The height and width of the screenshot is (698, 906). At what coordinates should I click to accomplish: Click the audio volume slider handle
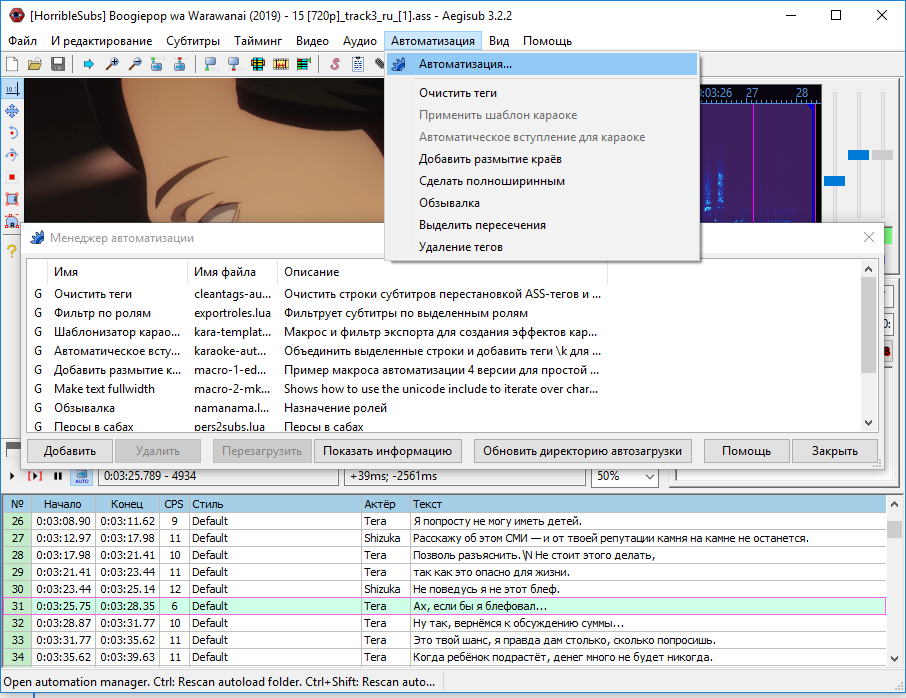[x=882, y=155]
